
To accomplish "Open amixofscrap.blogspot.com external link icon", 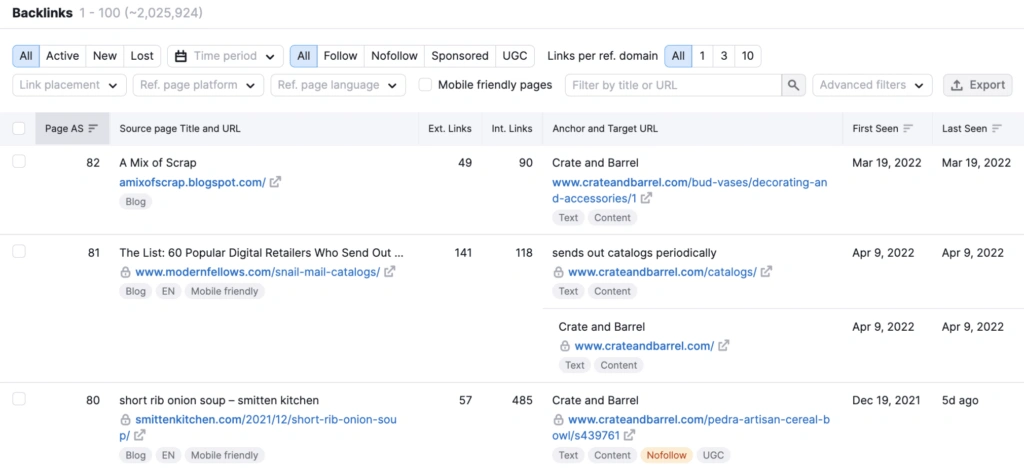I will (x=276, y=182).
